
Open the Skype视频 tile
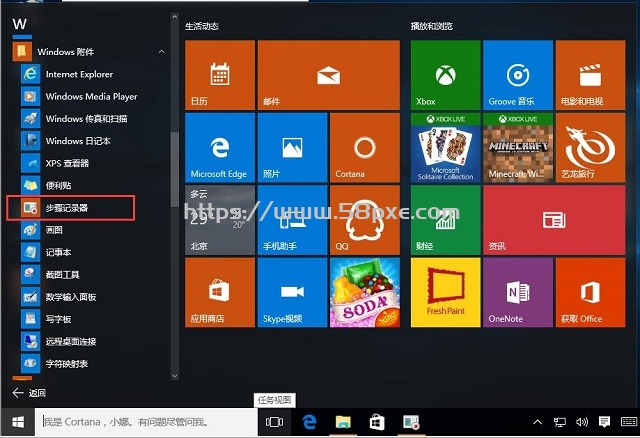pos(292,292)
